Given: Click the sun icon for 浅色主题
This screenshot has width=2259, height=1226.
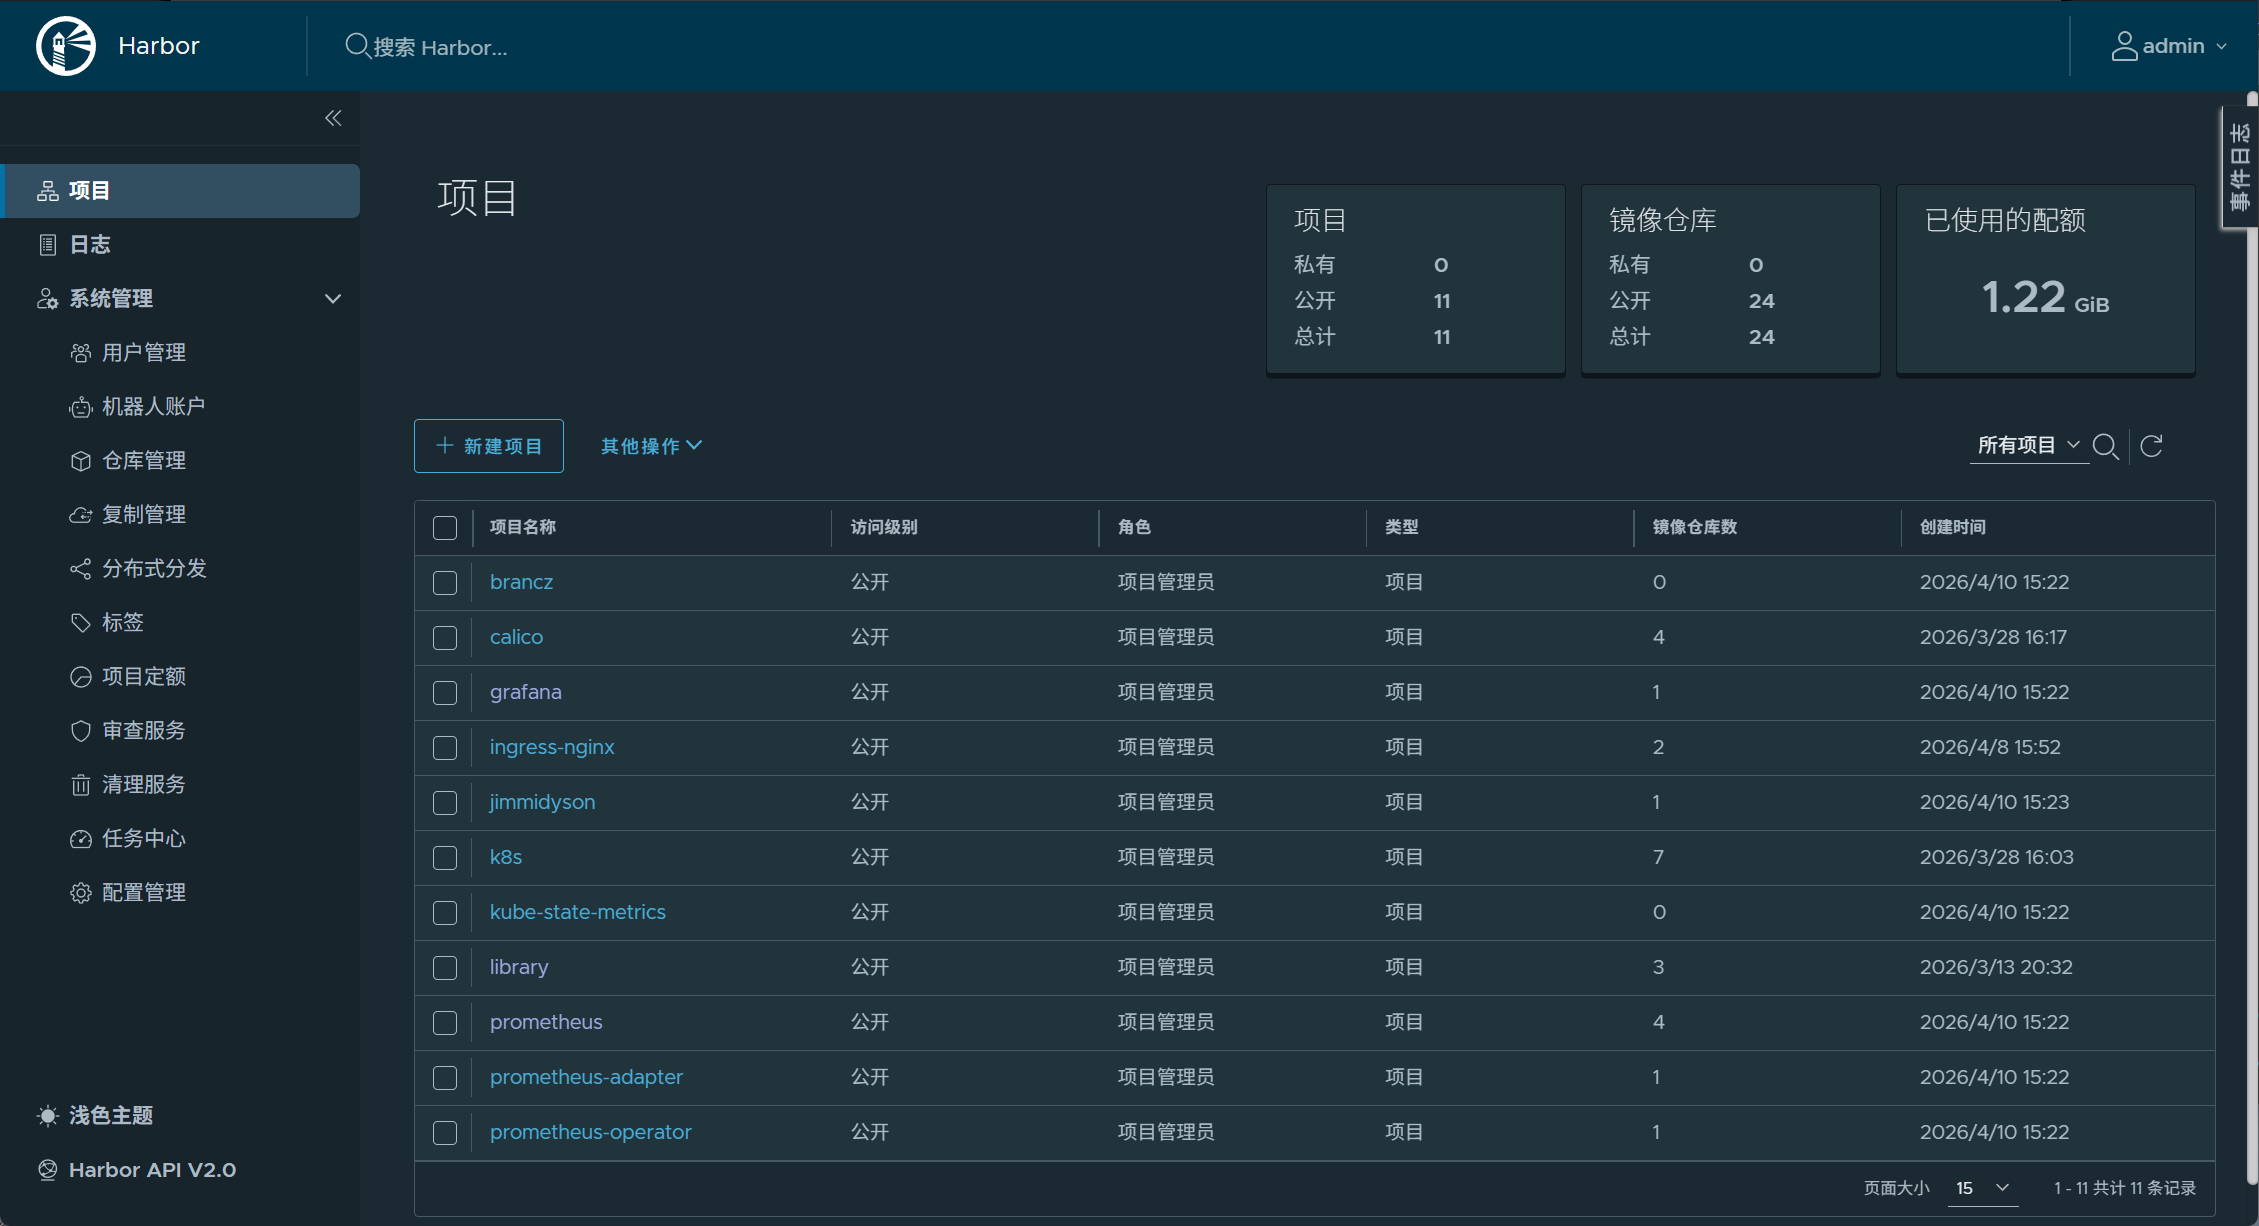Looking at the screenshot, I should coord(47,1116).
